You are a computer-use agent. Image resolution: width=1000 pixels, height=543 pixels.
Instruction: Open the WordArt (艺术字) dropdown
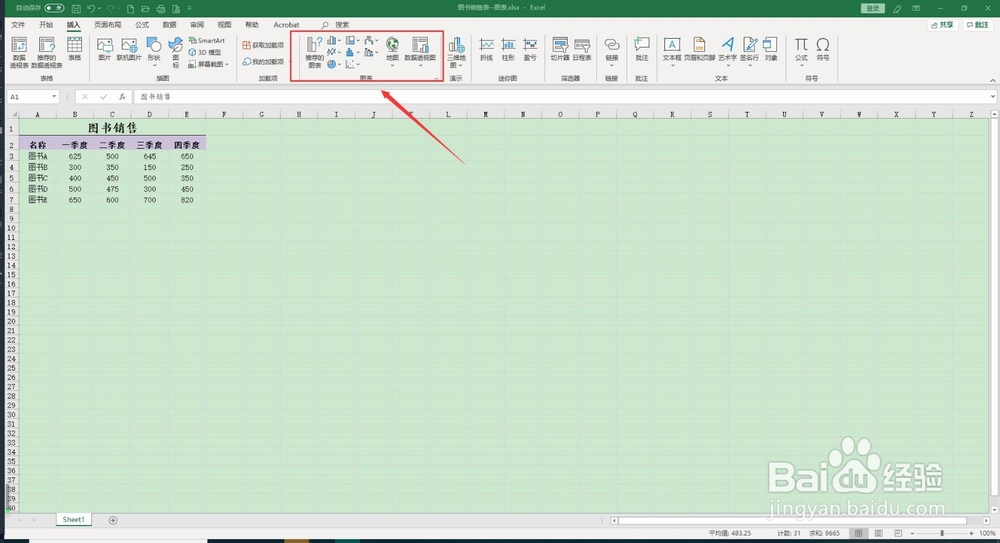(728, 52)
